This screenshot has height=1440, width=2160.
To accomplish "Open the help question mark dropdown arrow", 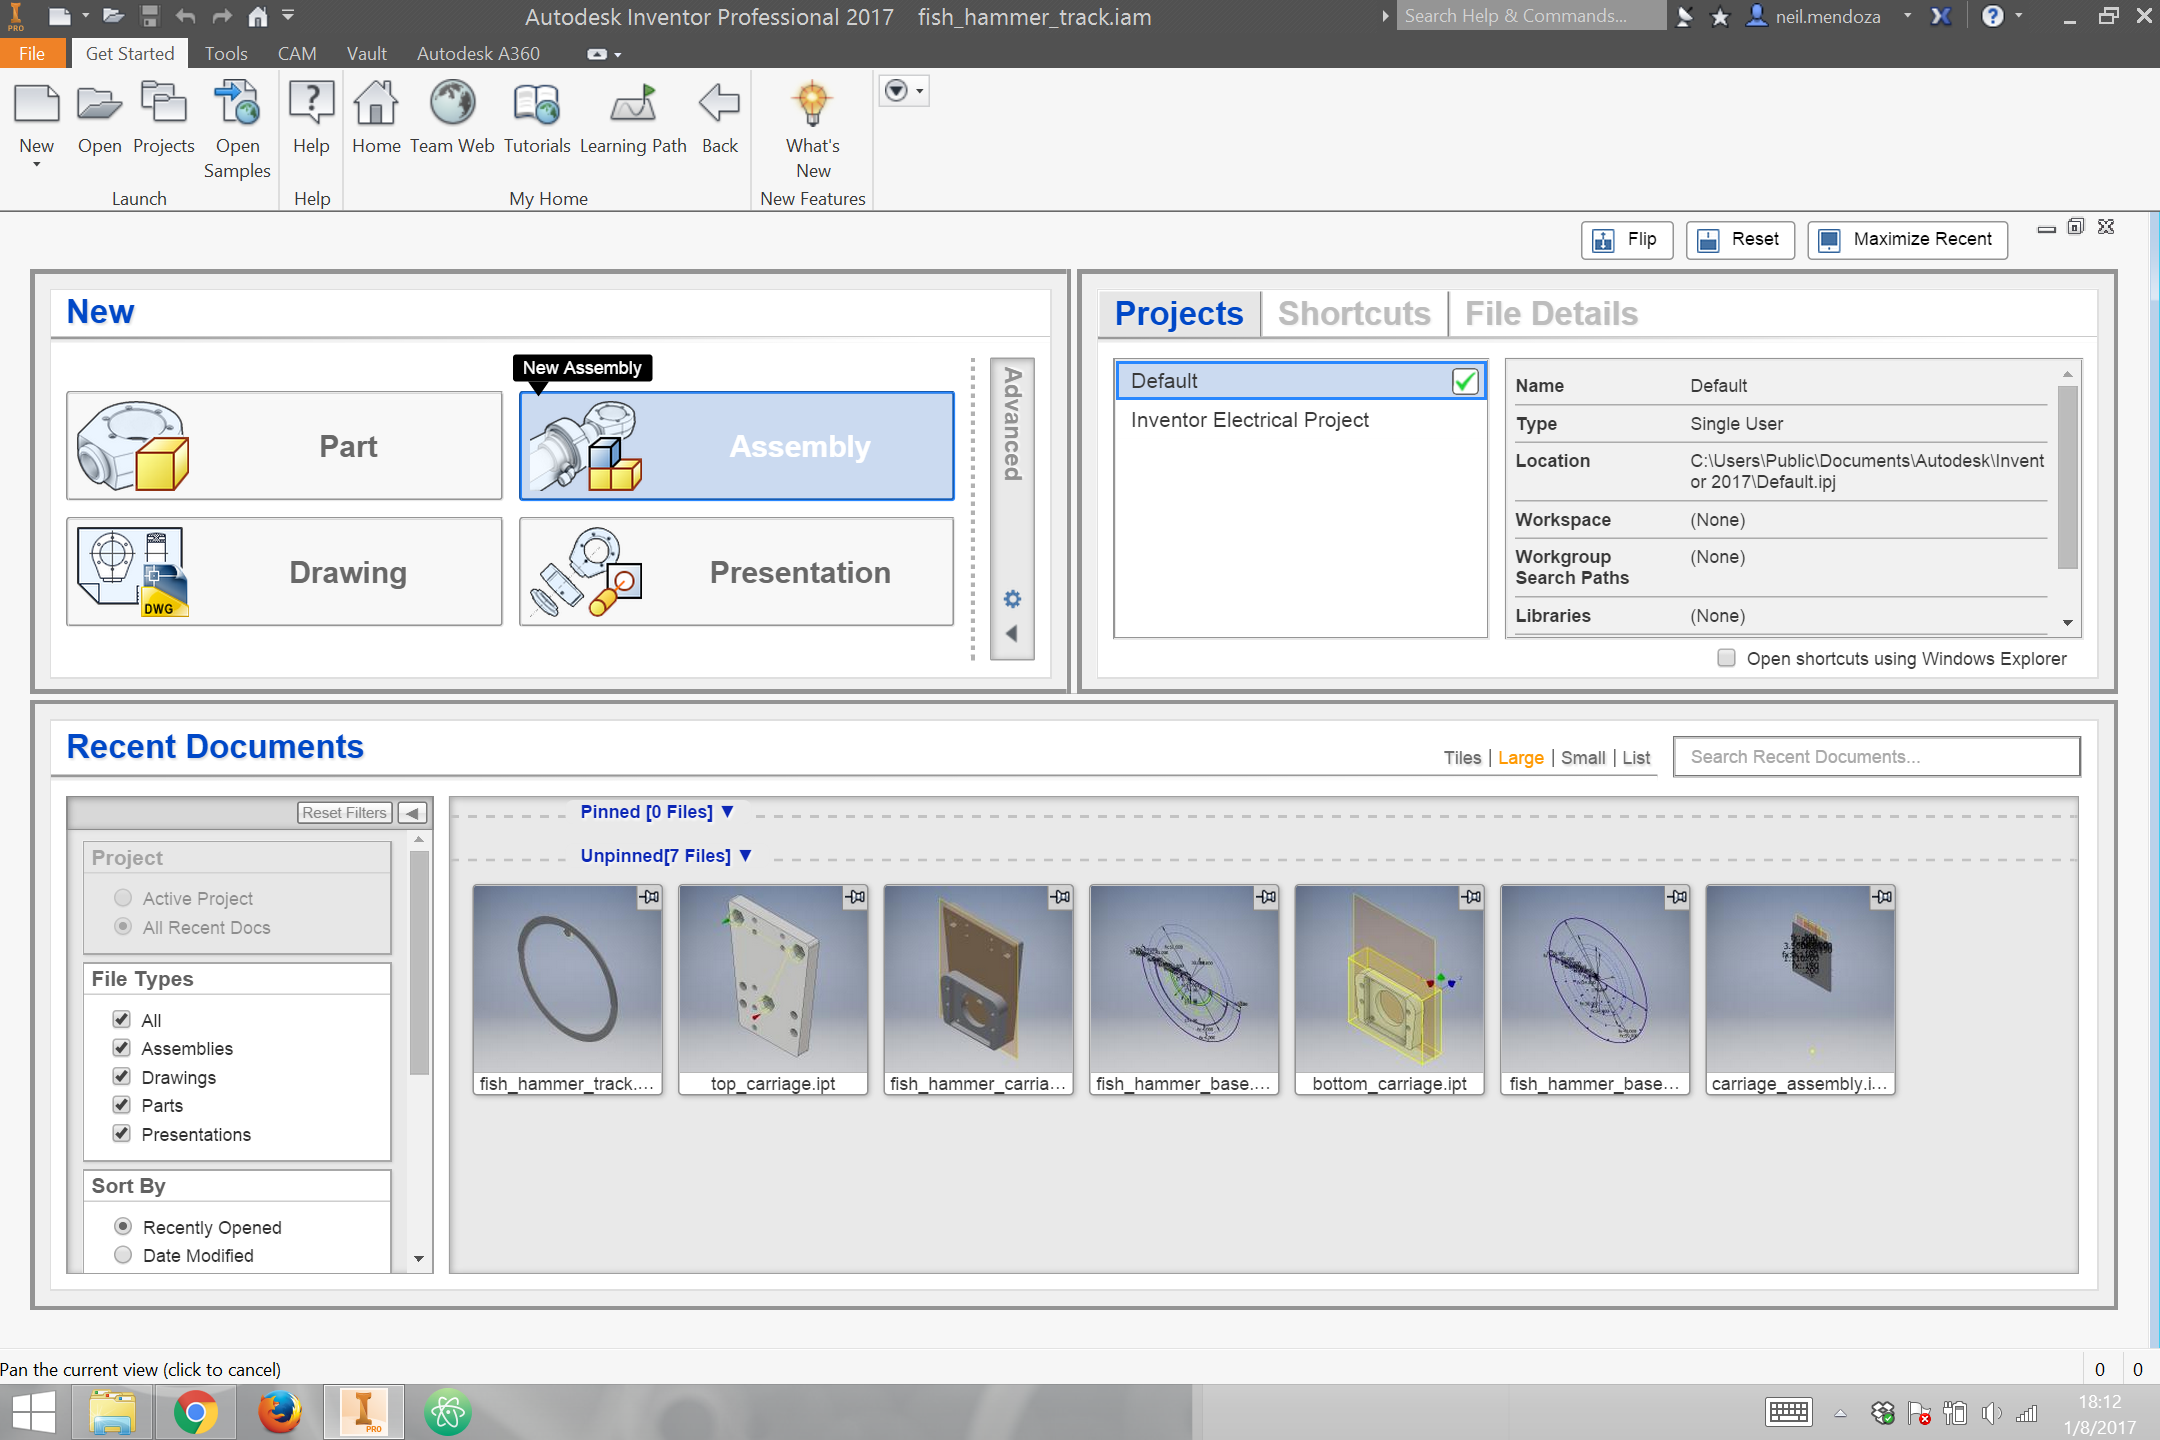I will coord(2019,16).
